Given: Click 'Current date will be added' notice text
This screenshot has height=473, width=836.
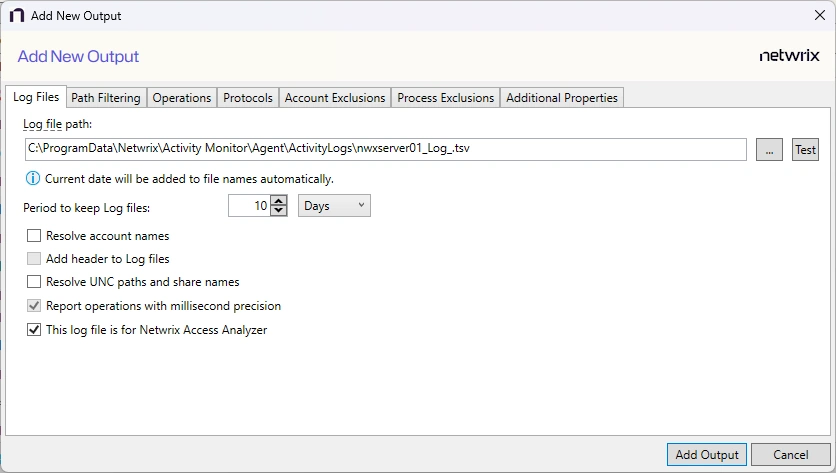Looking at the screenshot, I should point(189,179).
